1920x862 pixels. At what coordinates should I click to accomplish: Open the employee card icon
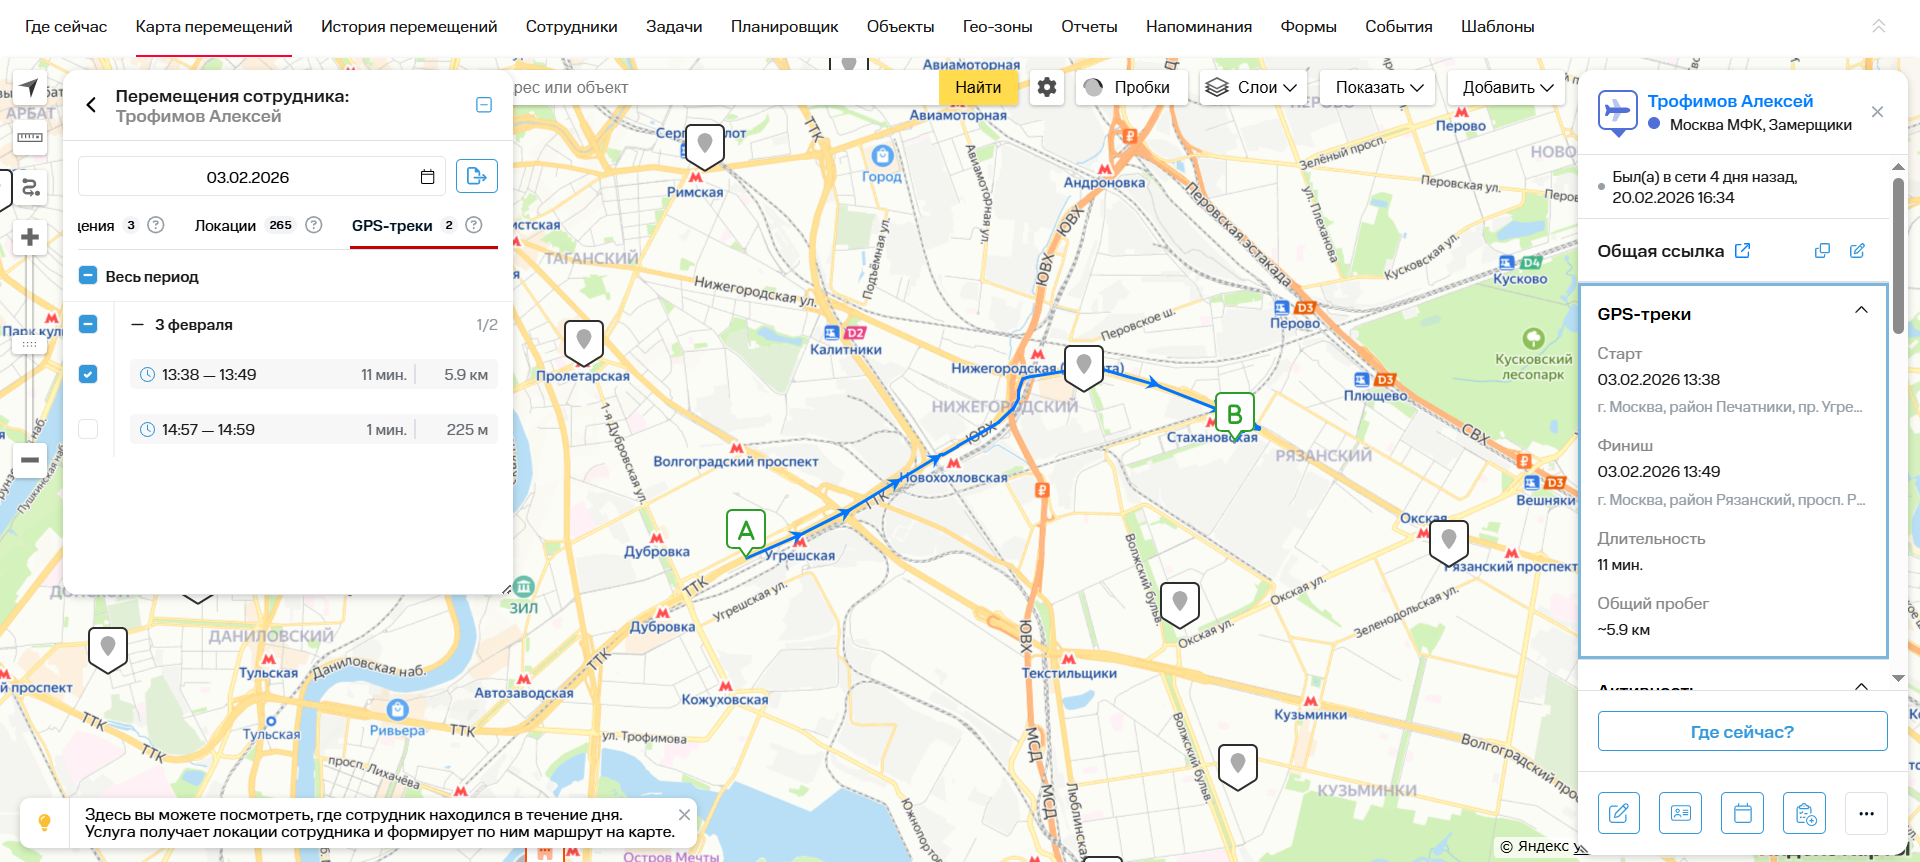pos(1680,813)
